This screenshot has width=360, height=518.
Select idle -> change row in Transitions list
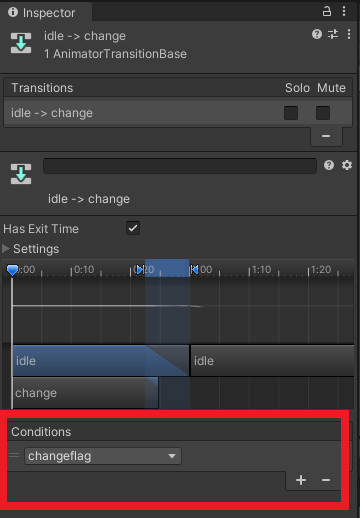point(178,113)
